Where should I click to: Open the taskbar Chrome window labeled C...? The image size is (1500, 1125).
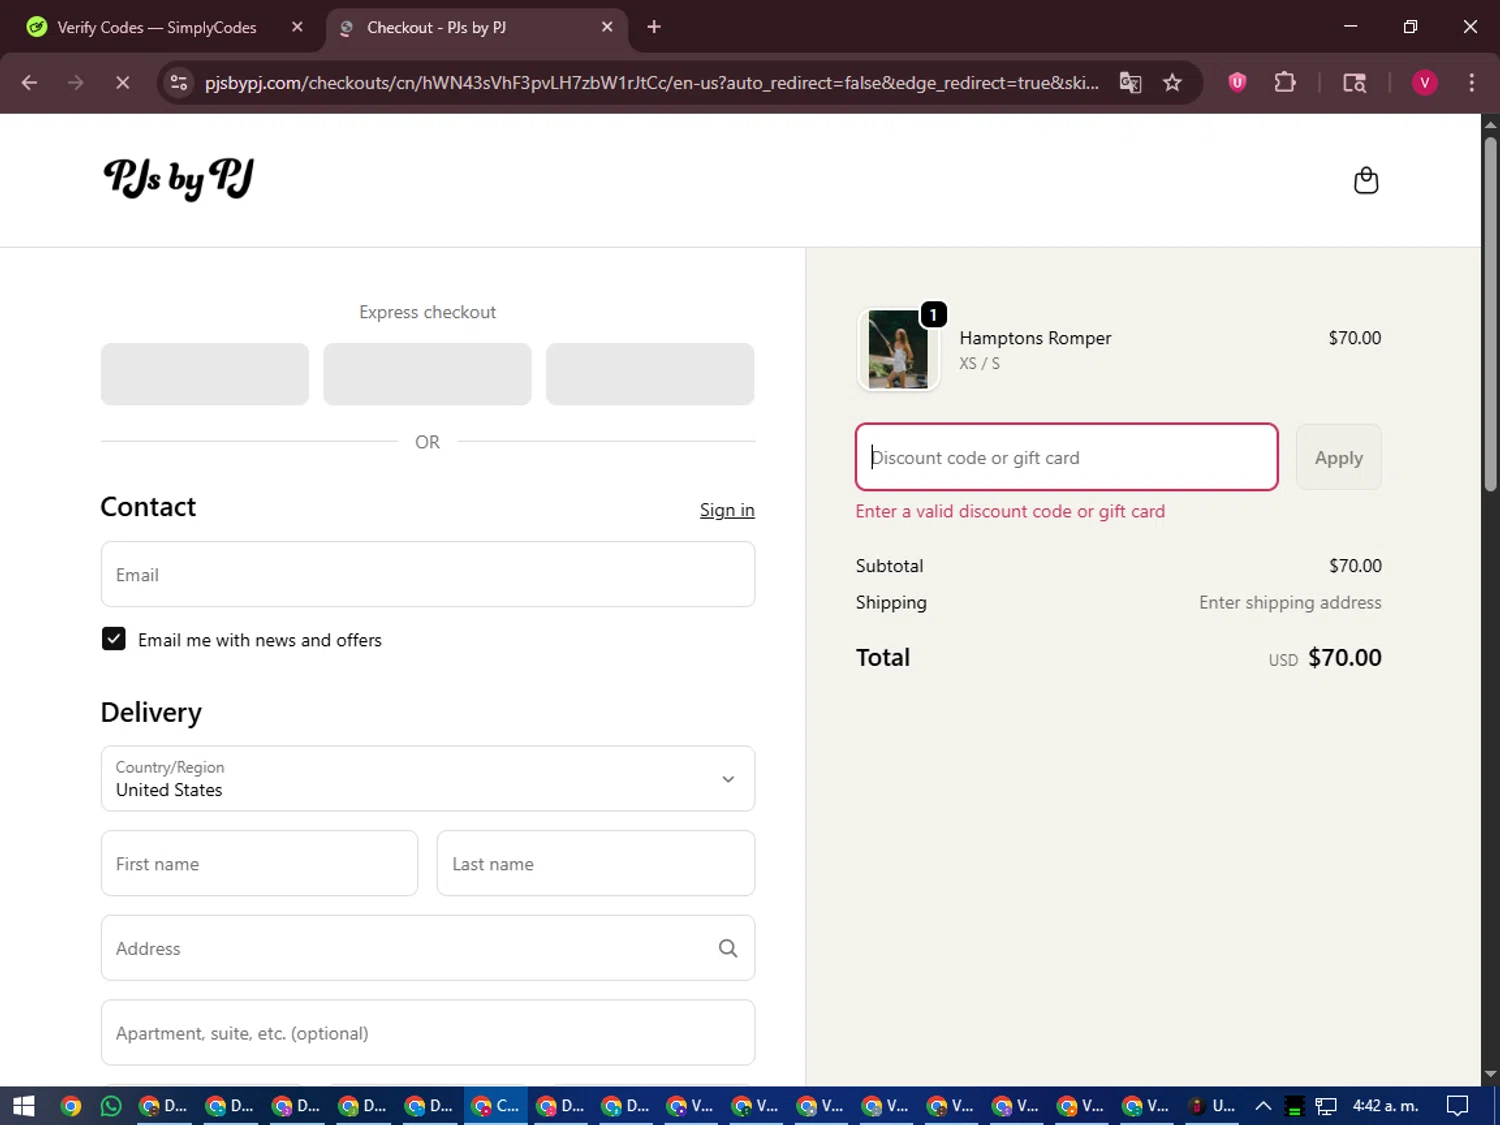click(x=496, y=1105)
